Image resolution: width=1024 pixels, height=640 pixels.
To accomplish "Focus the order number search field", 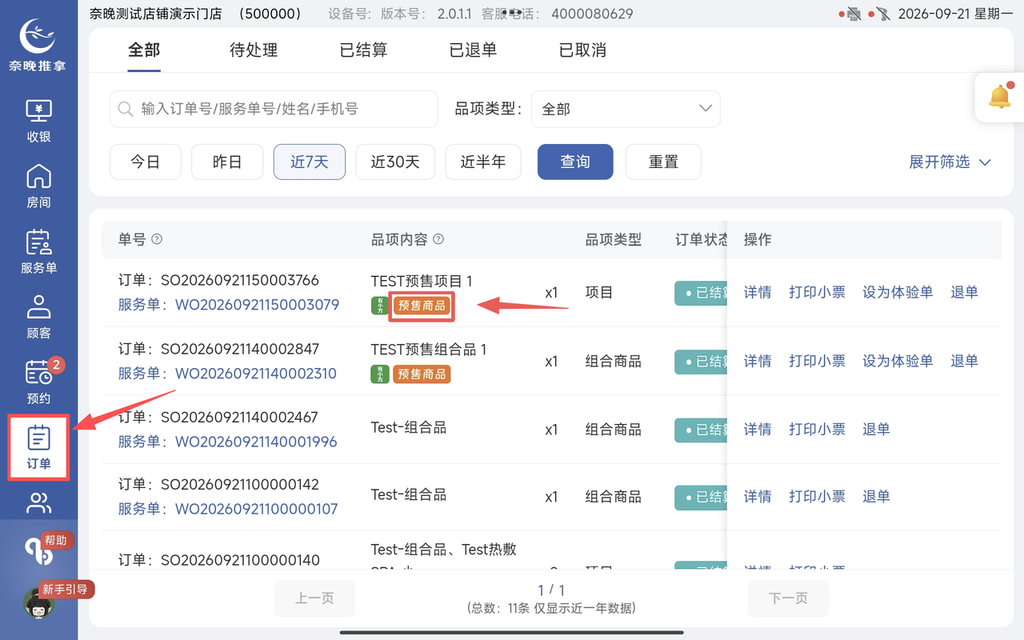I will 274,109.
